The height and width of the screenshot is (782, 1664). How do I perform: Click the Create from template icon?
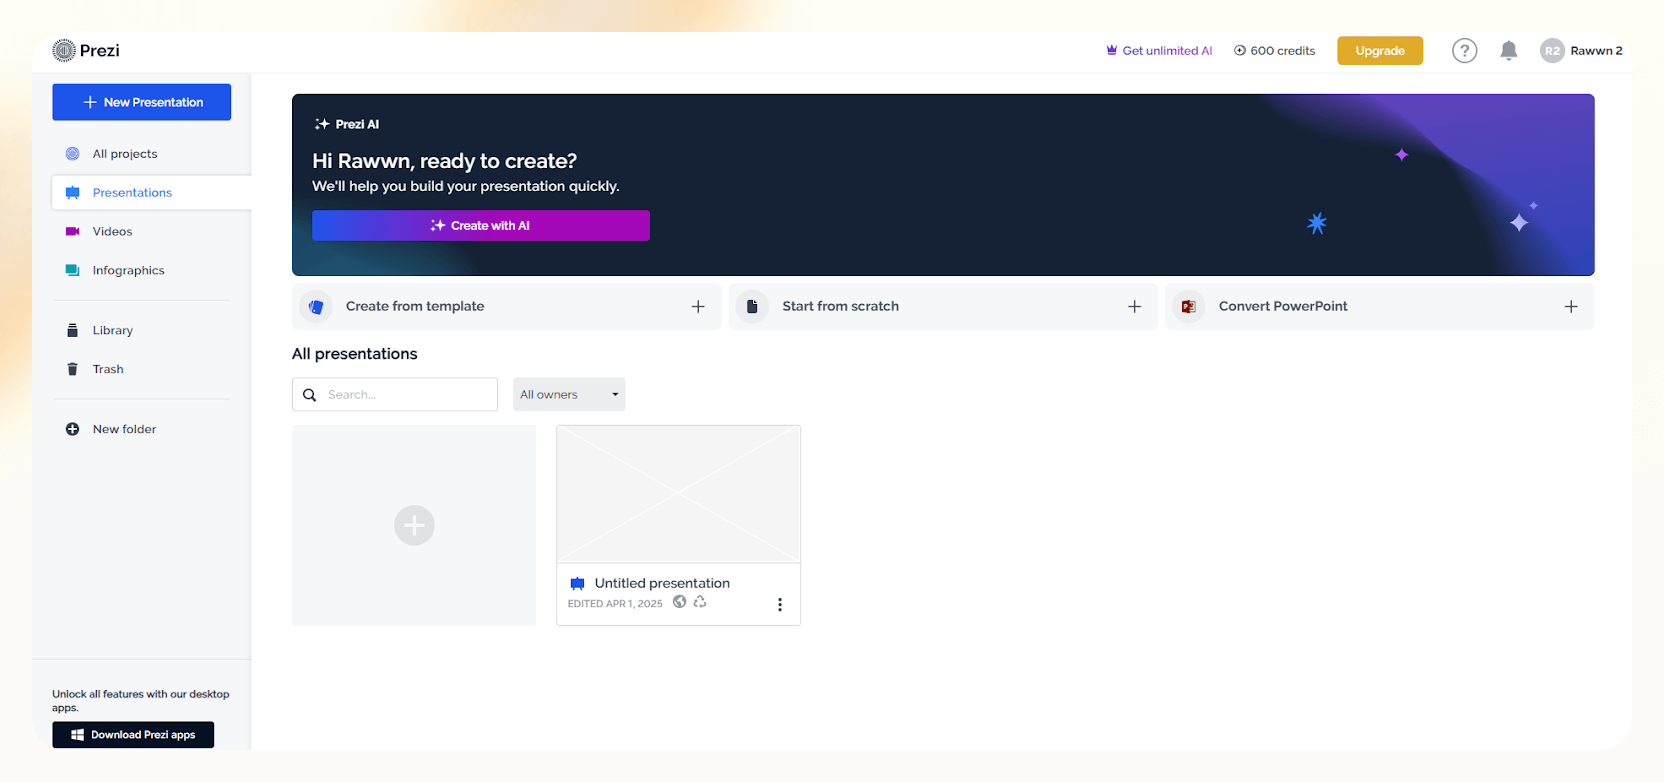(x=316, y=307)
